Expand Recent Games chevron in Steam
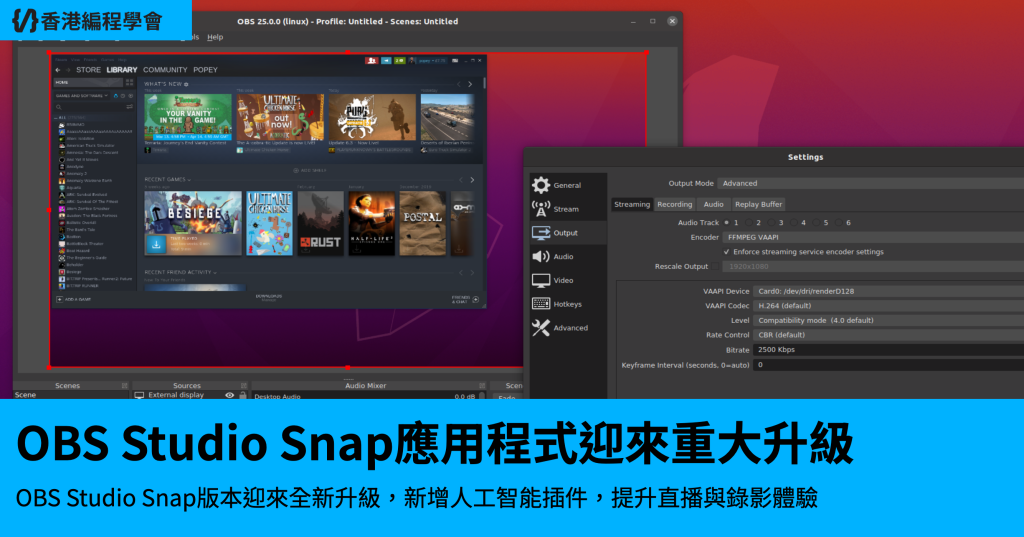Viewport: 1024px width, 537px height. pos(189,180)
